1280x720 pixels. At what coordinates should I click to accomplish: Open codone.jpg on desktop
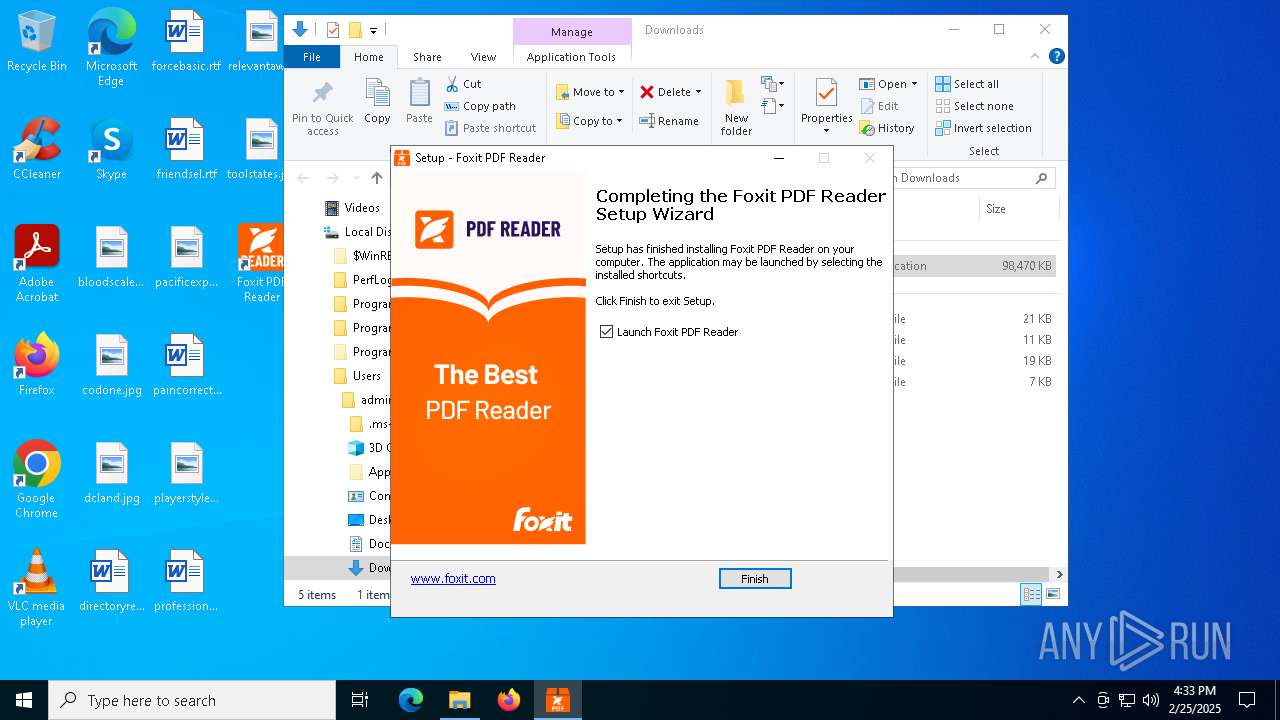[111, 366]
